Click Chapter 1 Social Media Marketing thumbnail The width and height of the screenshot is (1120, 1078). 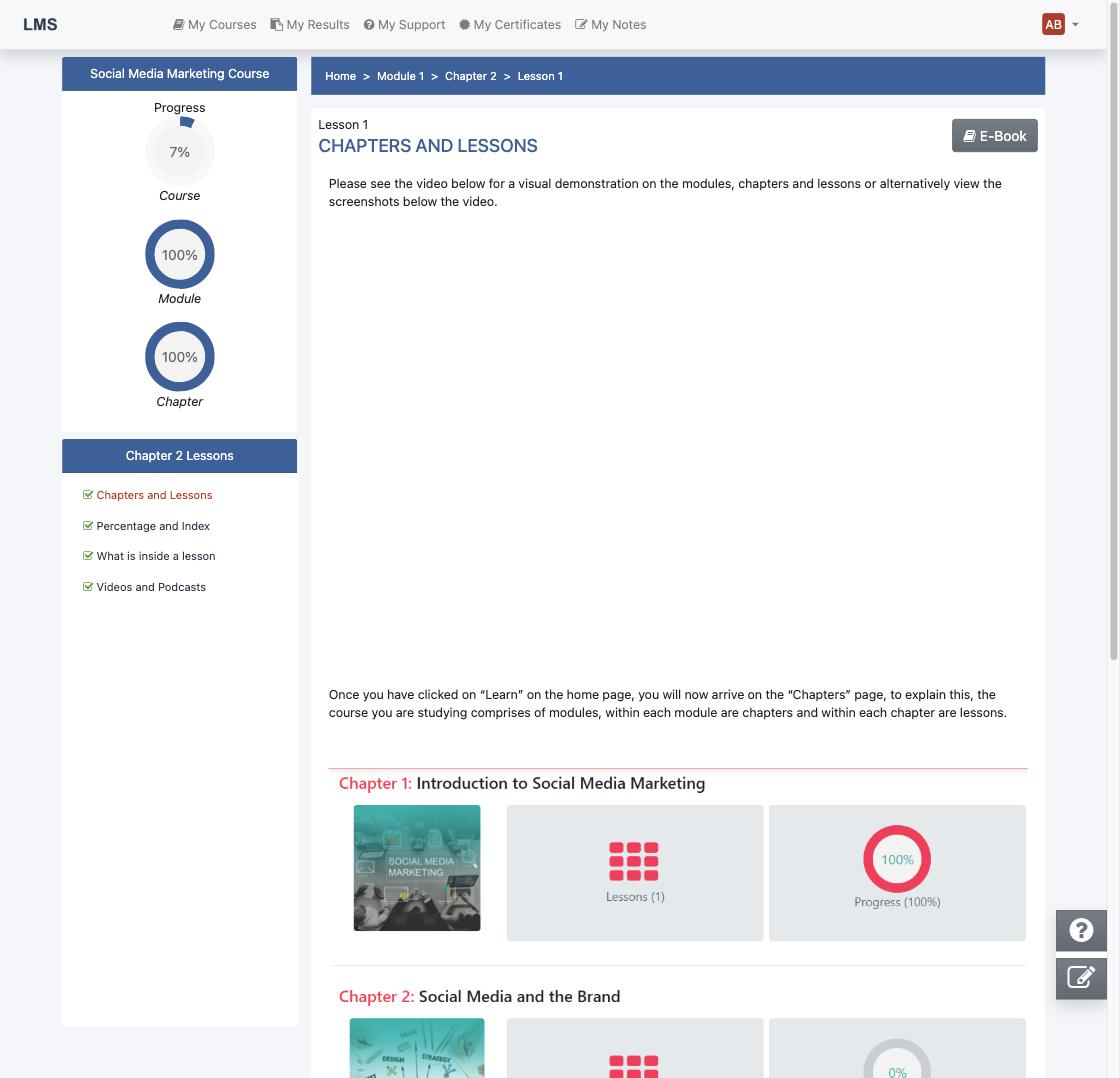[x=417, y=868]
